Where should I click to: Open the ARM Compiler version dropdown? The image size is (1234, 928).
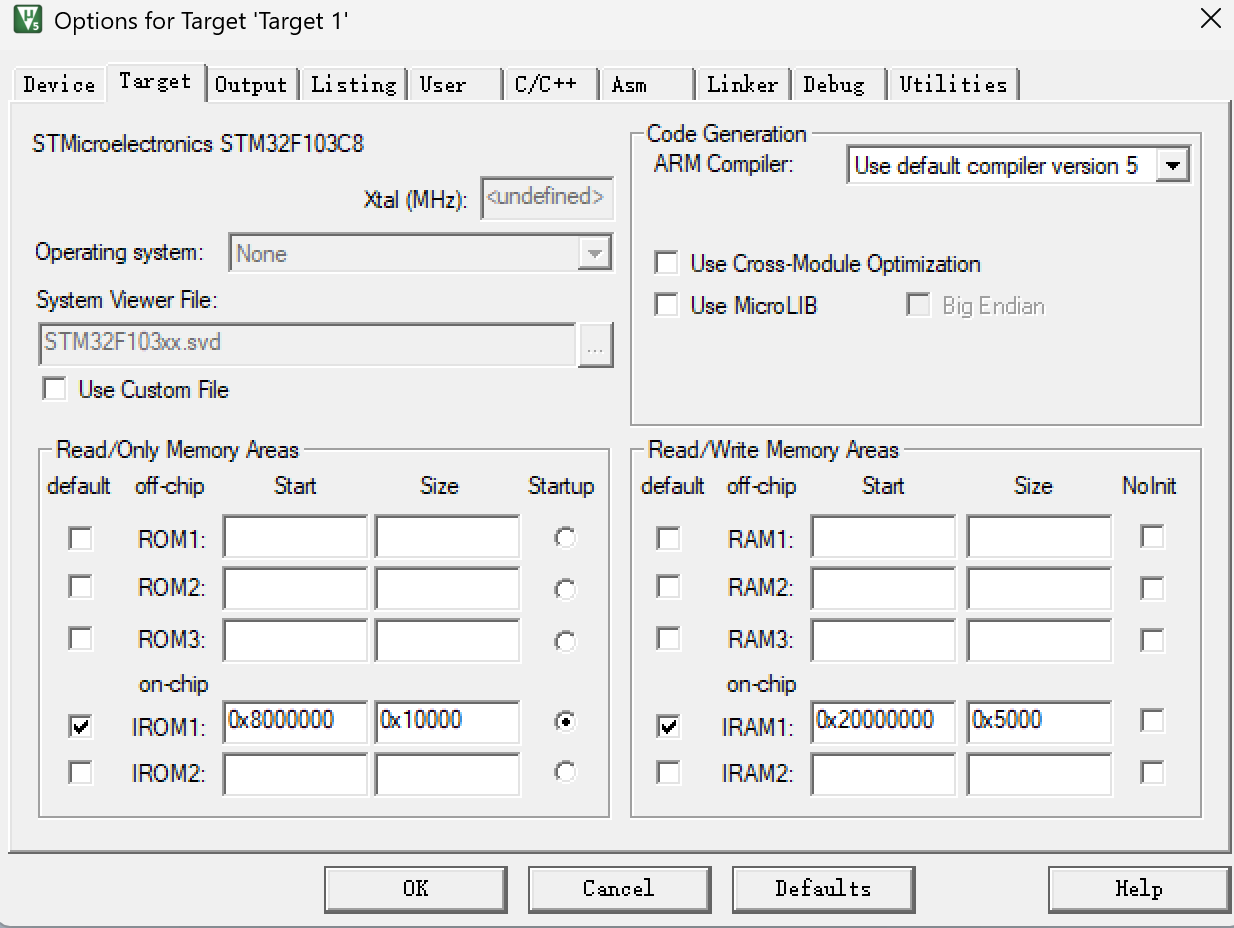click(x=1018, y=166)
